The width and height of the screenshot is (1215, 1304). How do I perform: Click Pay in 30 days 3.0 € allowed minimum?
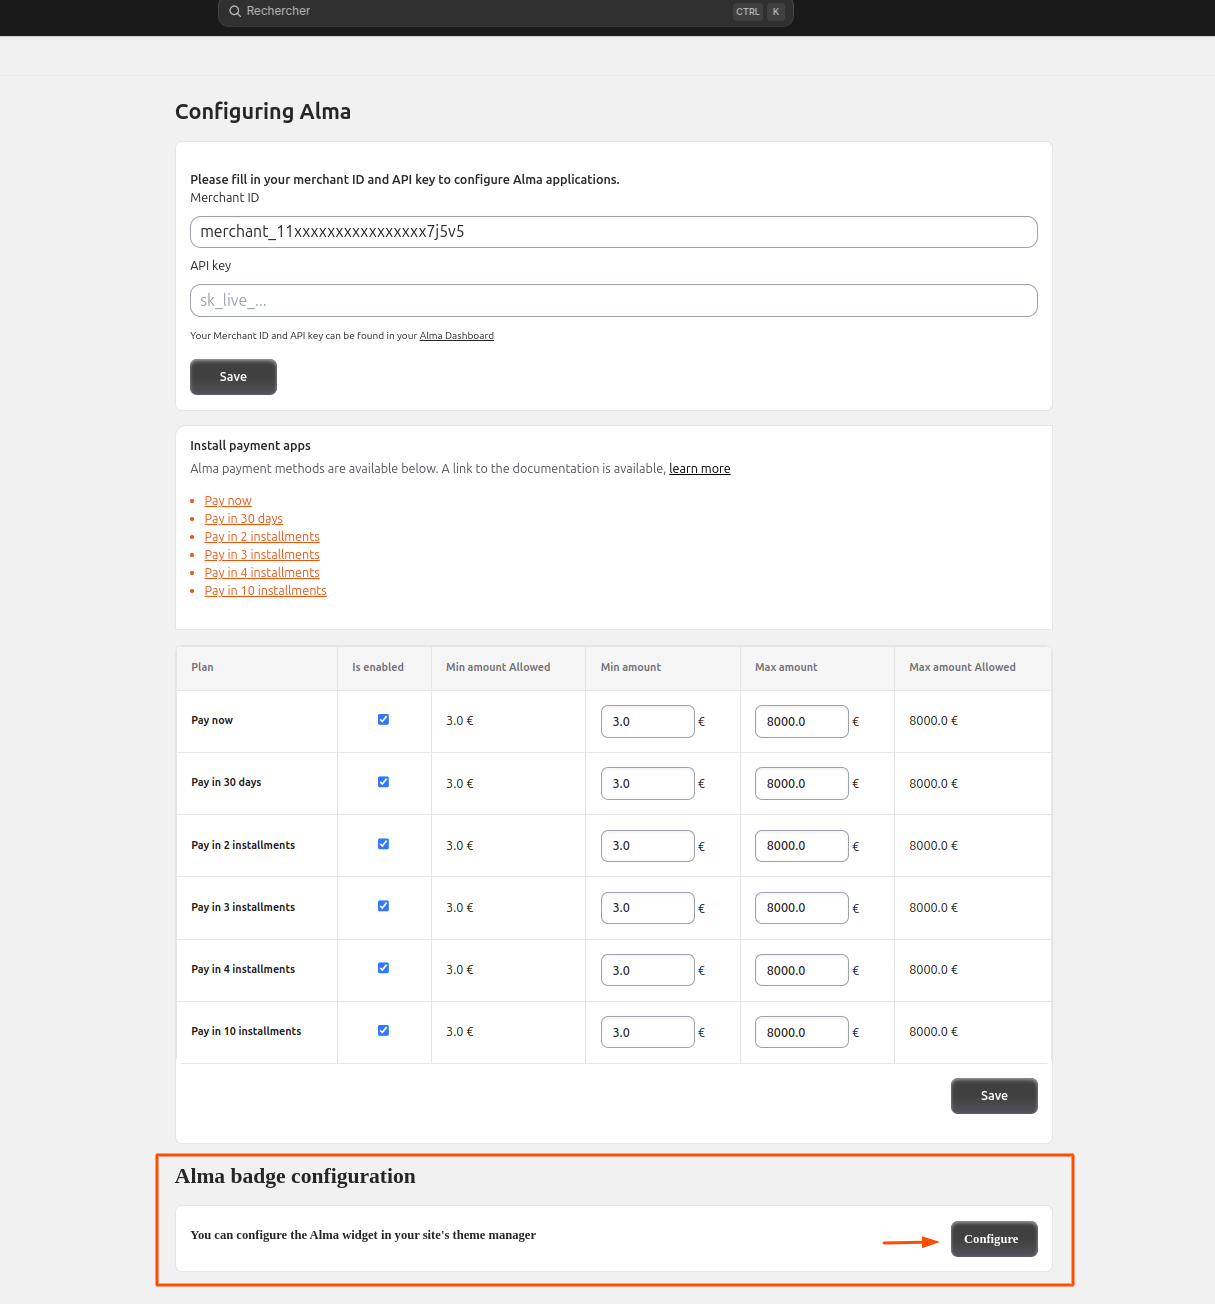460,783
